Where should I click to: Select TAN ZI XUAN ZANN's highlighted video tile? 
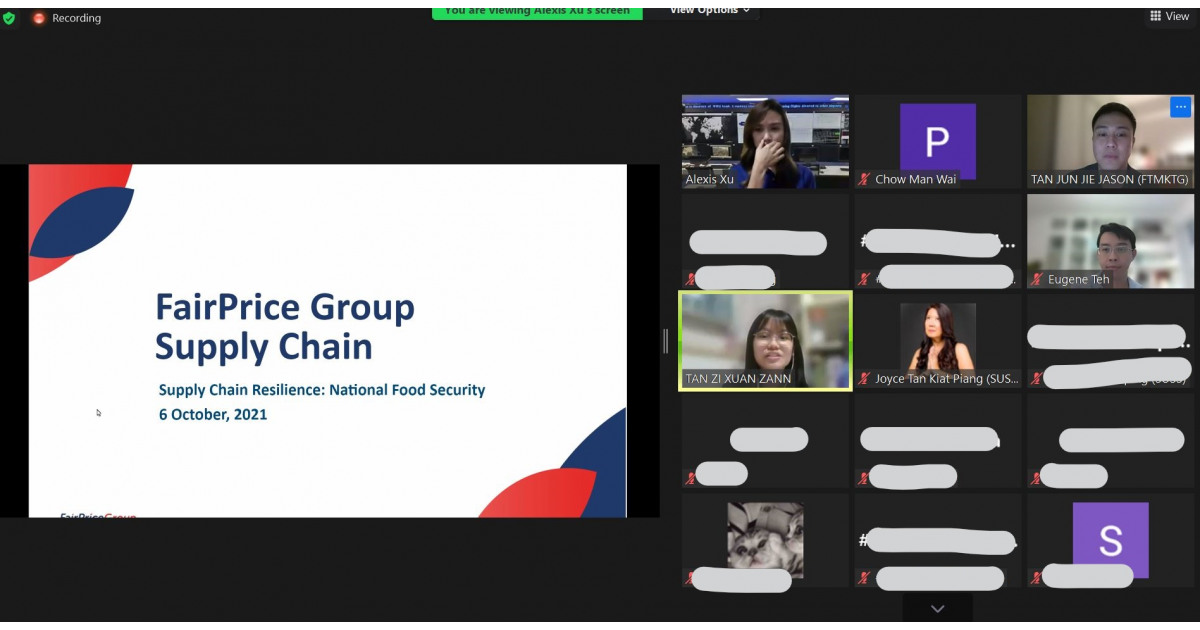click(x=765, y=340)
